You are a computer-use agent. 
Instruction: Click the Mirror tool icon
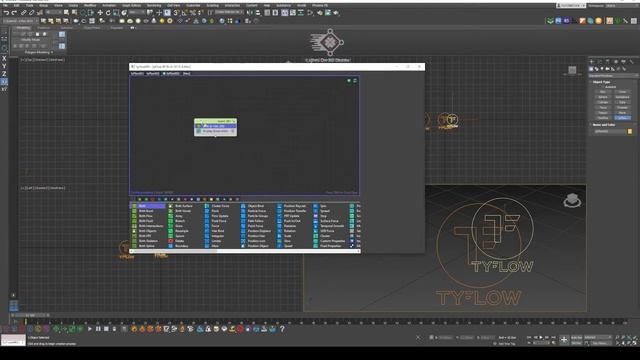click(x=249, y=13)
